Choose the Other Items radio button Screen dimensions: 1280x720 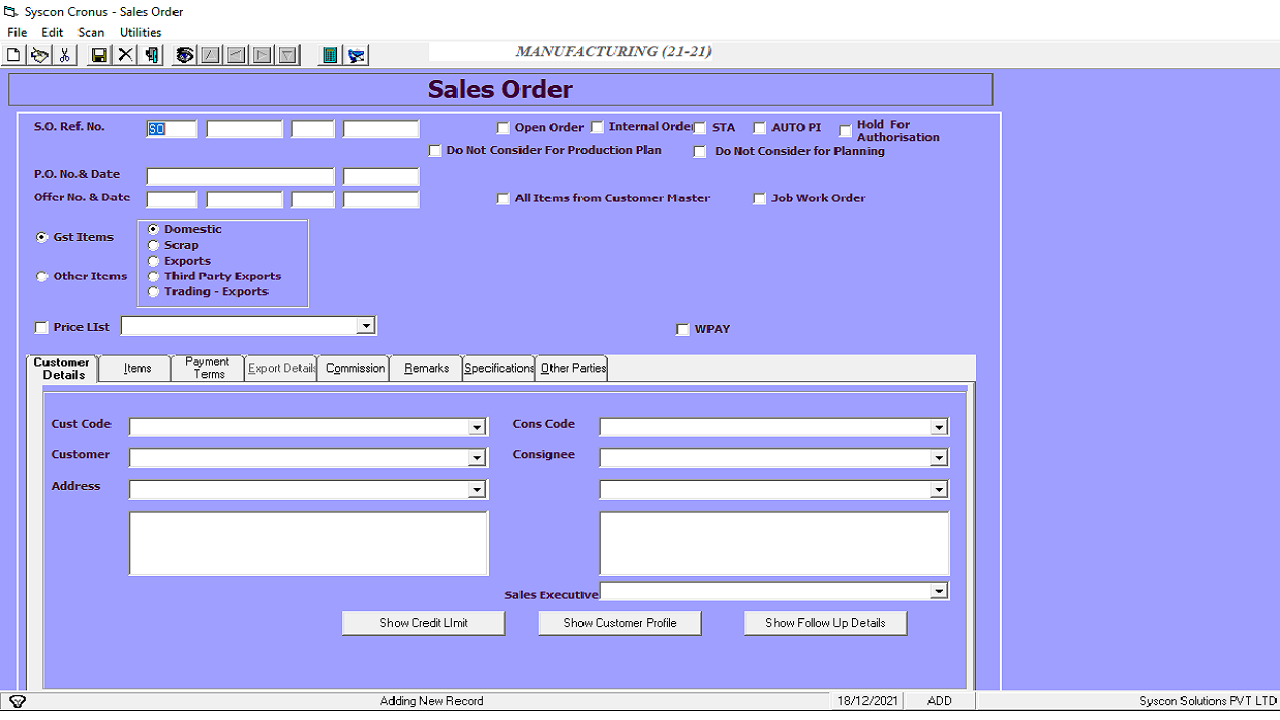[x=42, y=277]
